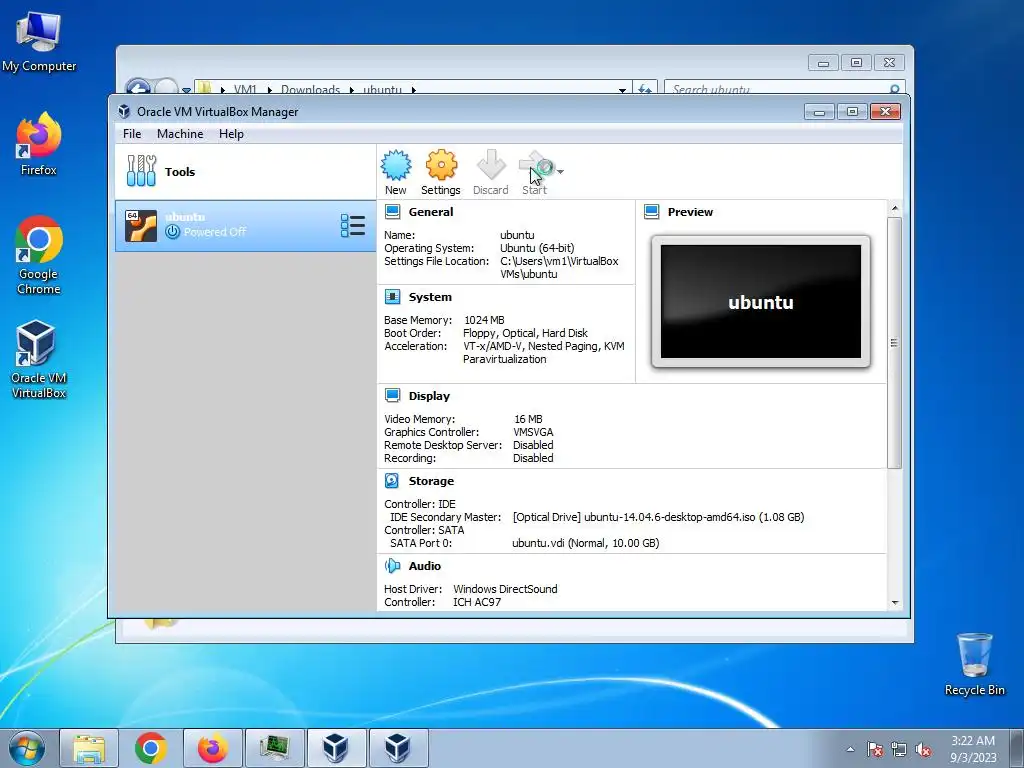This screenshot has width=1024, height=768.
Task: Click the Display section header
Action: pos(429,396)
